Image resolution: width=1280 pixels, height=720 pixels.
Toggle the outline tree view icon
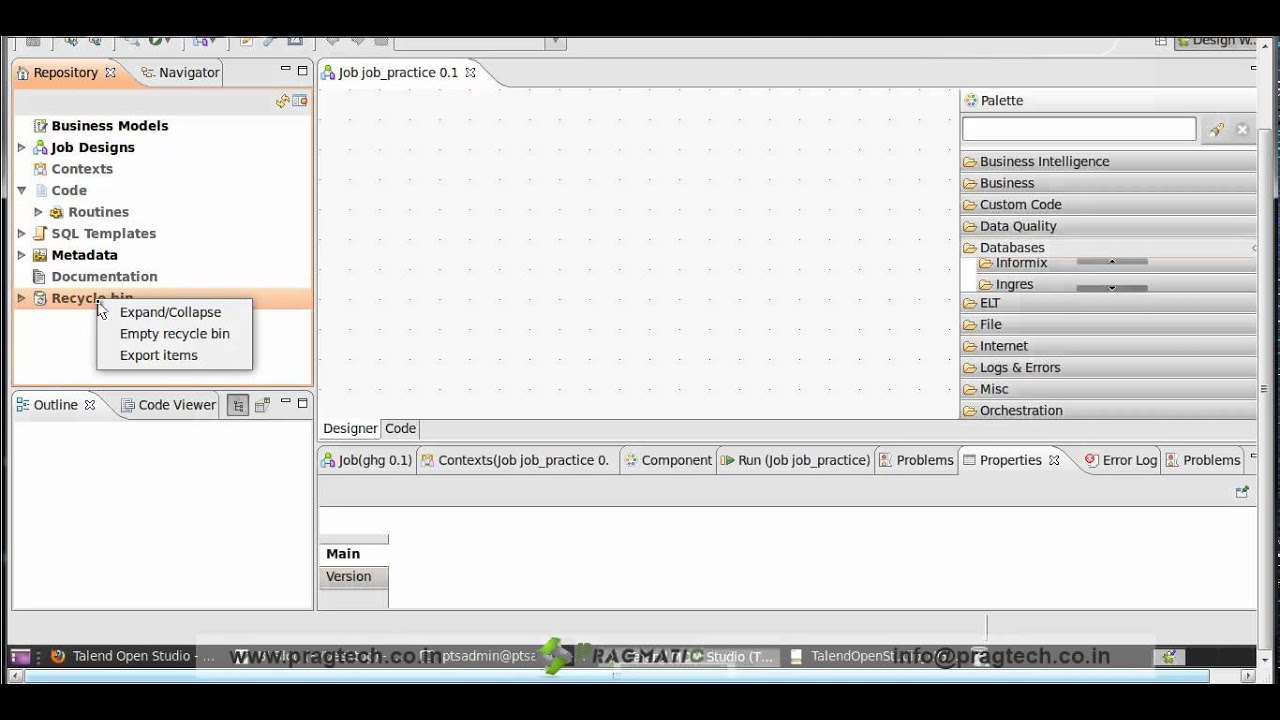(238, 405)
